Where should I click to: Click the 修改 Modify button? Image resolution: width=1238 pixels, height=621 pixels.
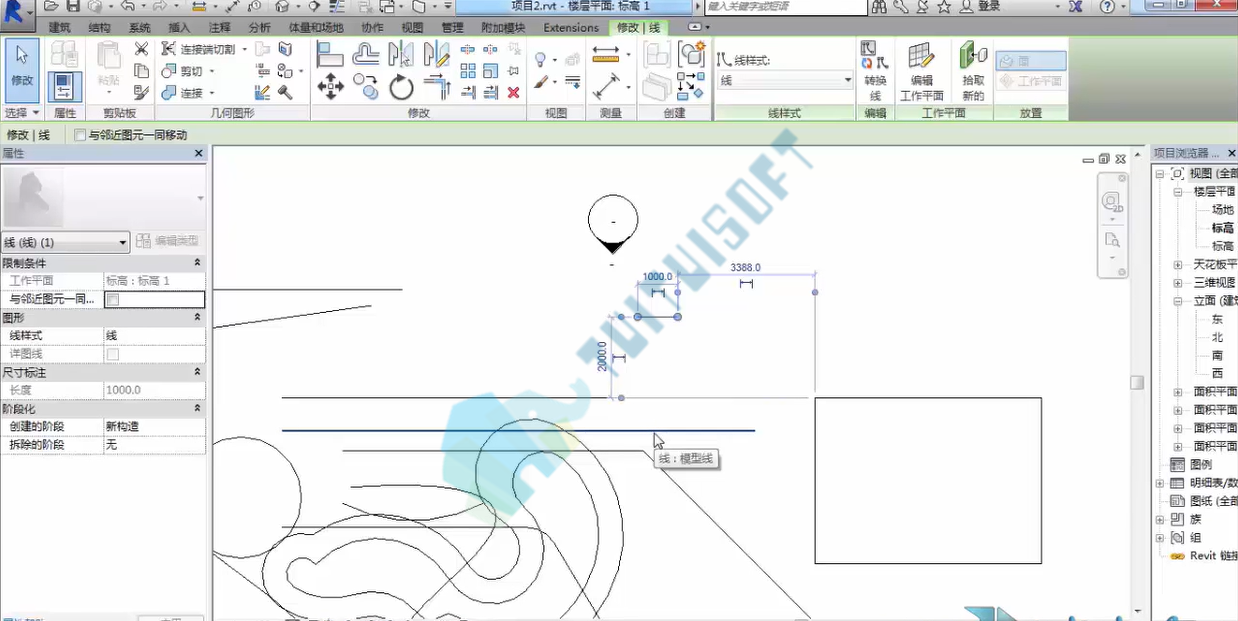click(22, 70)
